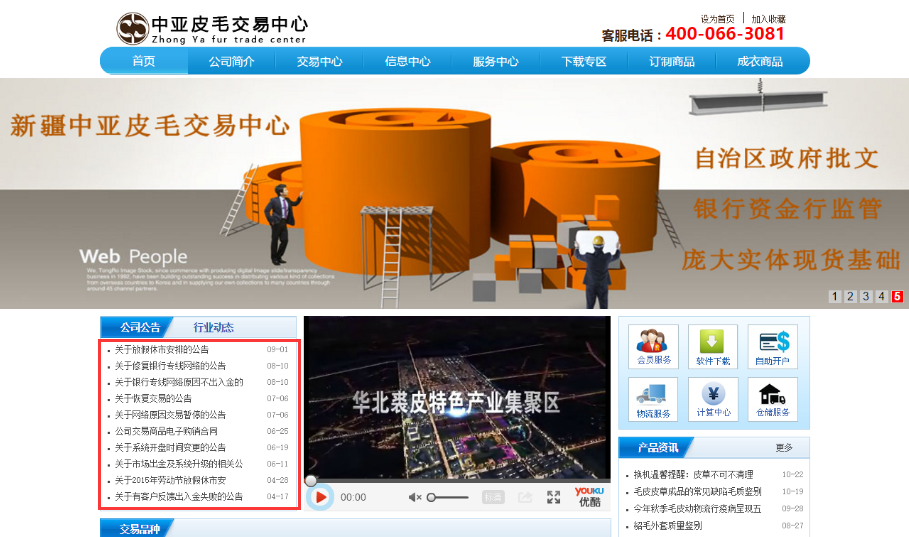
Task: Click the Youku logo in player
Action: click(x=589, y=496)
